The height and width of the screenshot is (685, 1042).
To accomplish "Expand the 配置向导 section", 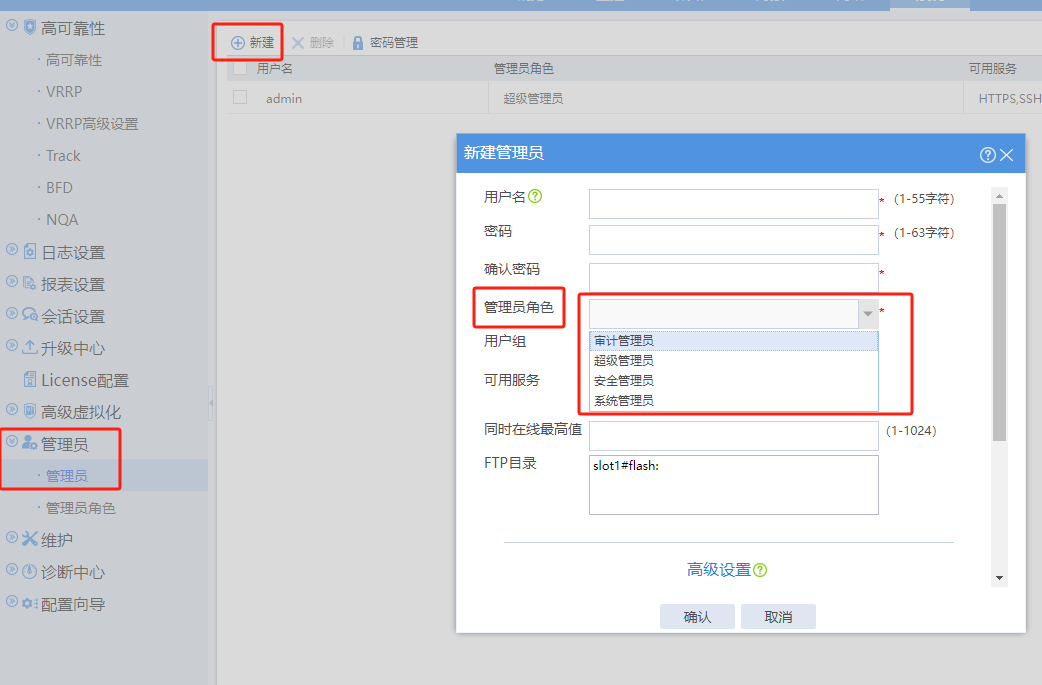I will (x=12, y=601).
